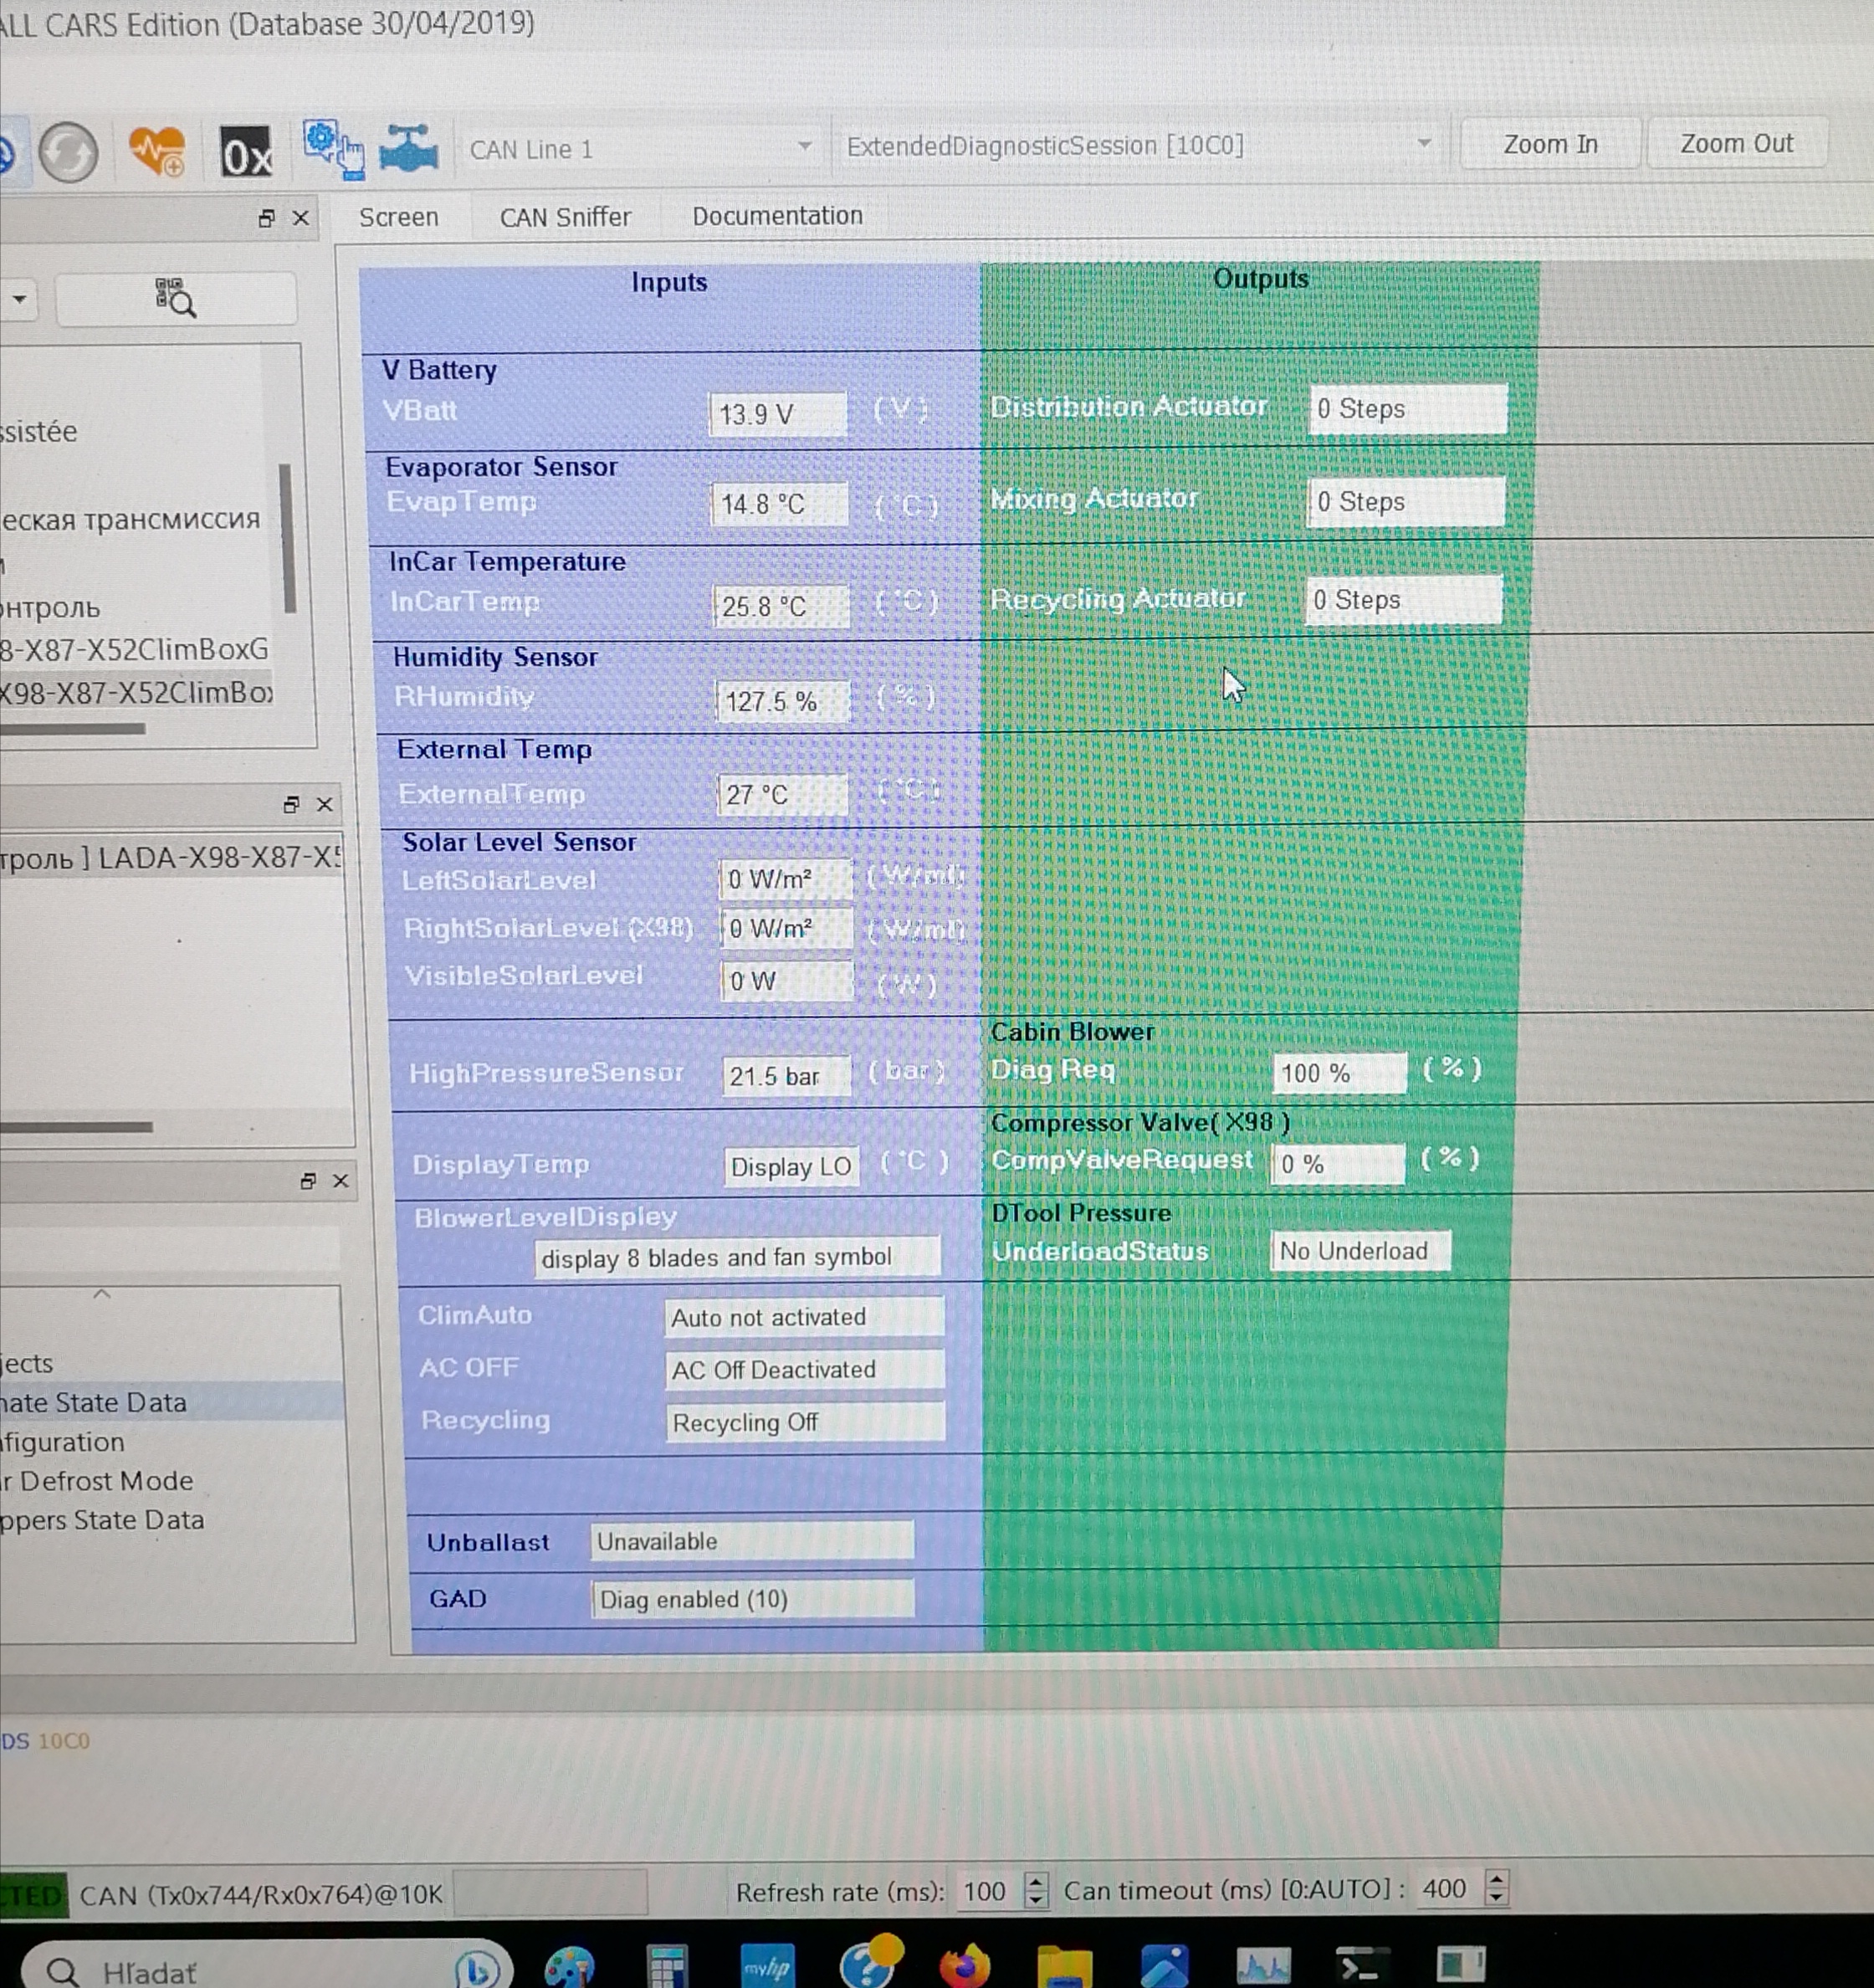Open the Documentation tab

click(777, 216)
